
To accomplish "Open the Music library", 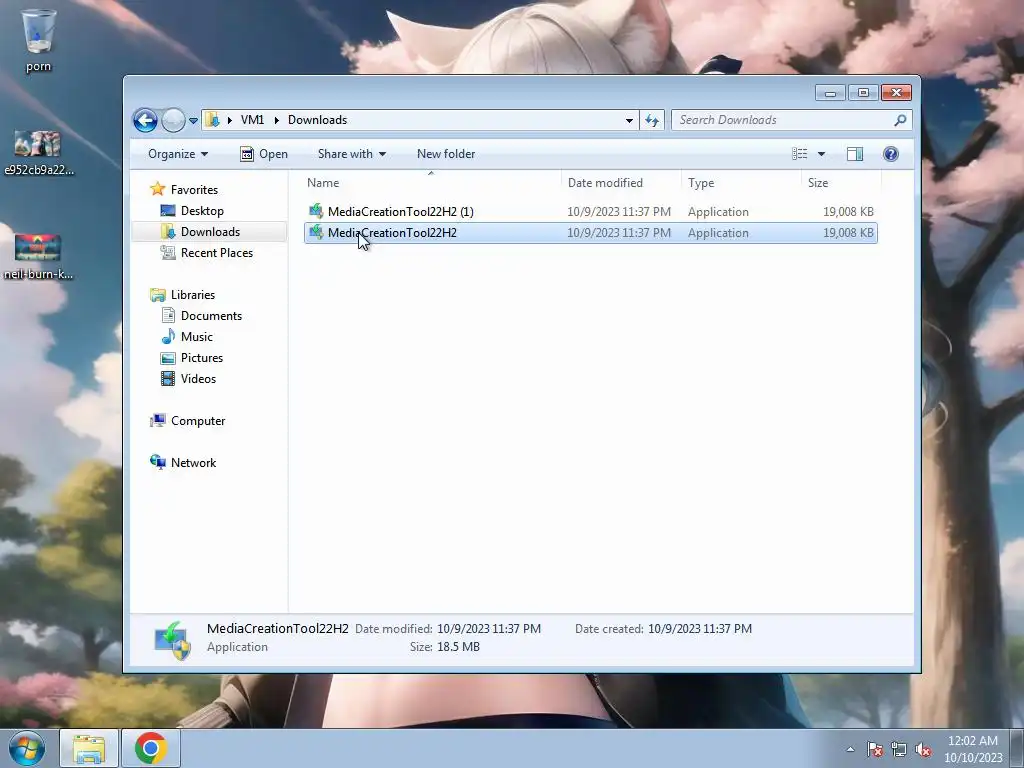I will [x=197, y=337].
